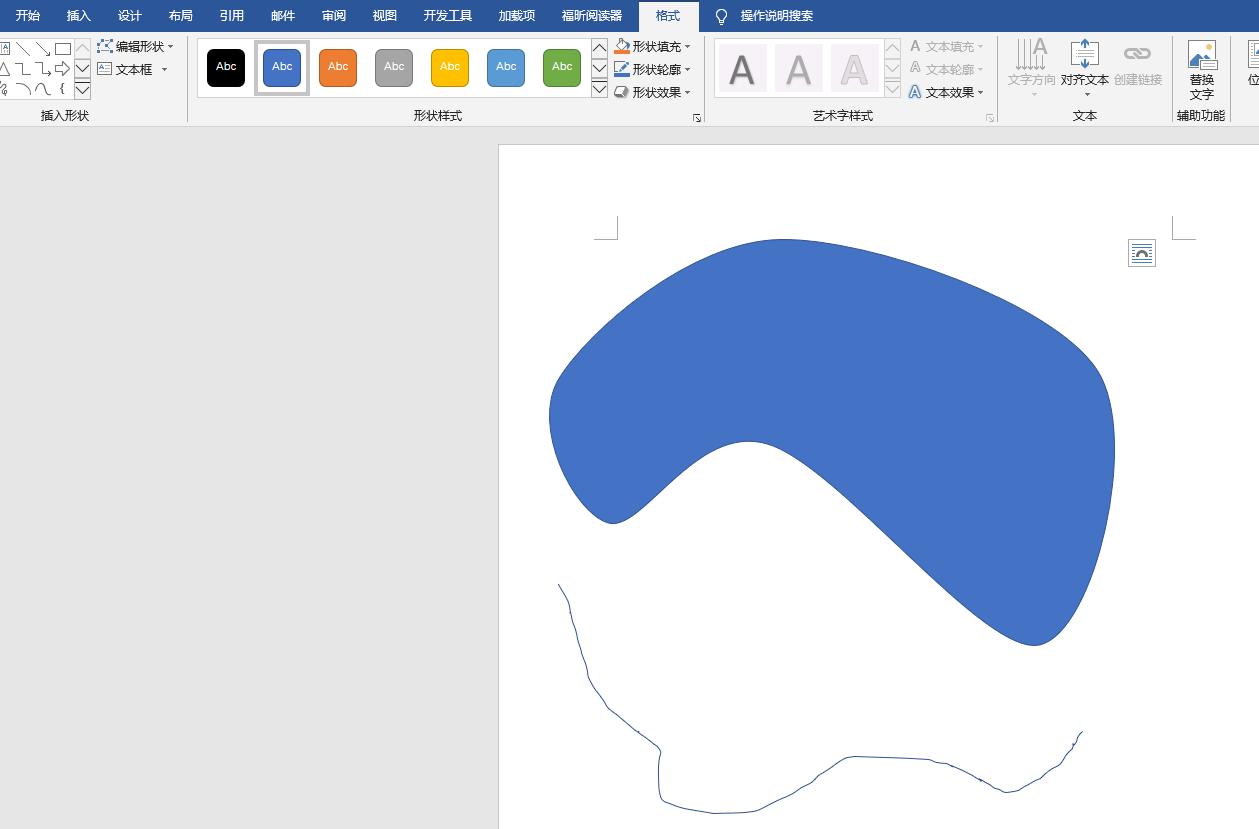
Task: Select the 格式 (Format) tab
Action: tap(668, 16)
